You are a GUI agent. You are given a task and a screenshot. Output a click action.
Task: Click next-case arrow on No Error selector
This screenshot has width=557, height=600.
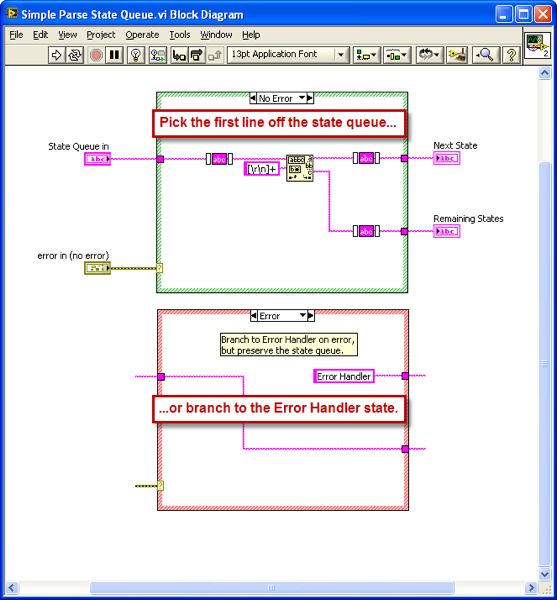[x=310, y=98]
